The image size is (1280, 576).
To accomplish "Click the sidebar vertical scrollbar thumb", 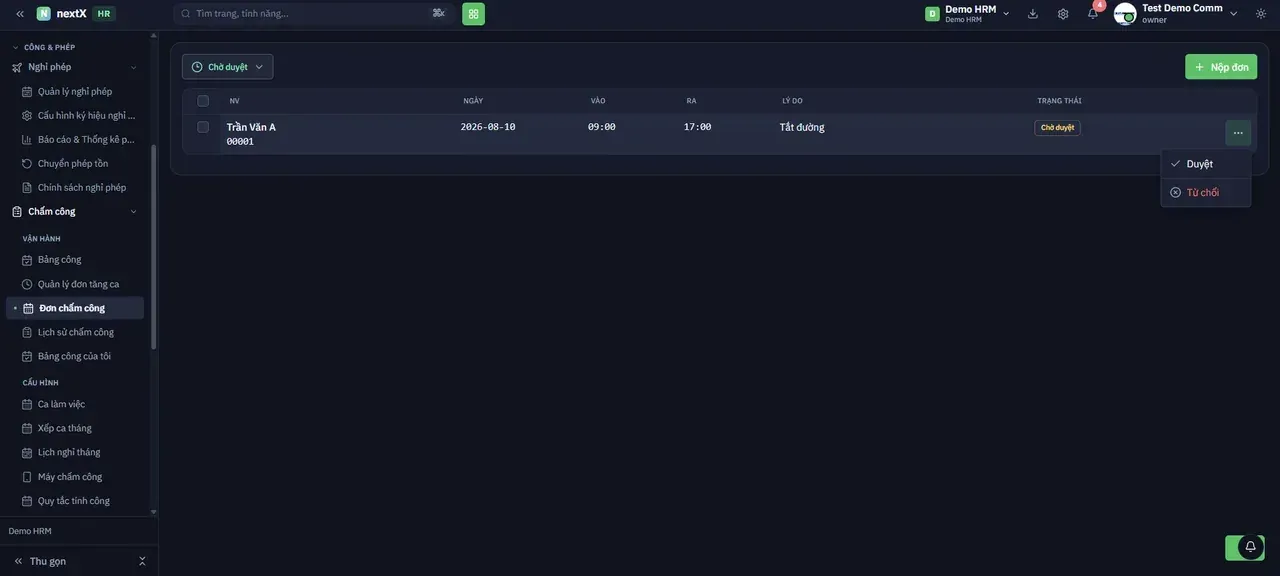I will click(x=153, y=247).
